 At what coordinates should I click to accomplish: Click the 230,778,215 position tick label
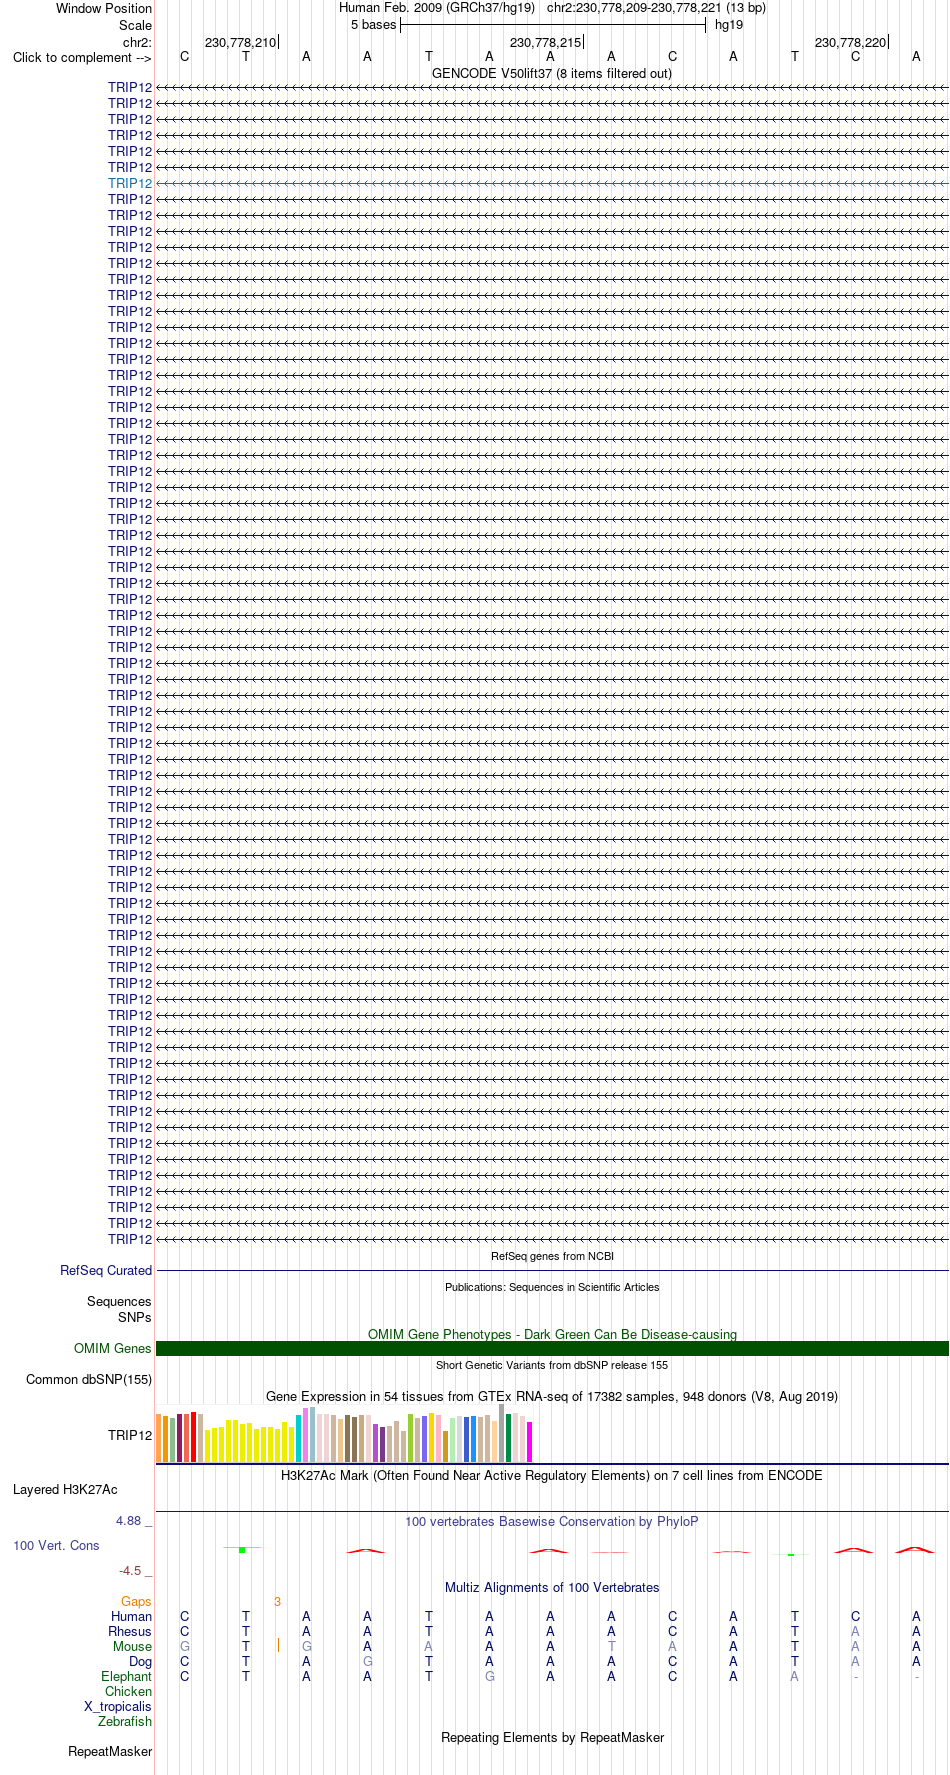tap(545, 42)
